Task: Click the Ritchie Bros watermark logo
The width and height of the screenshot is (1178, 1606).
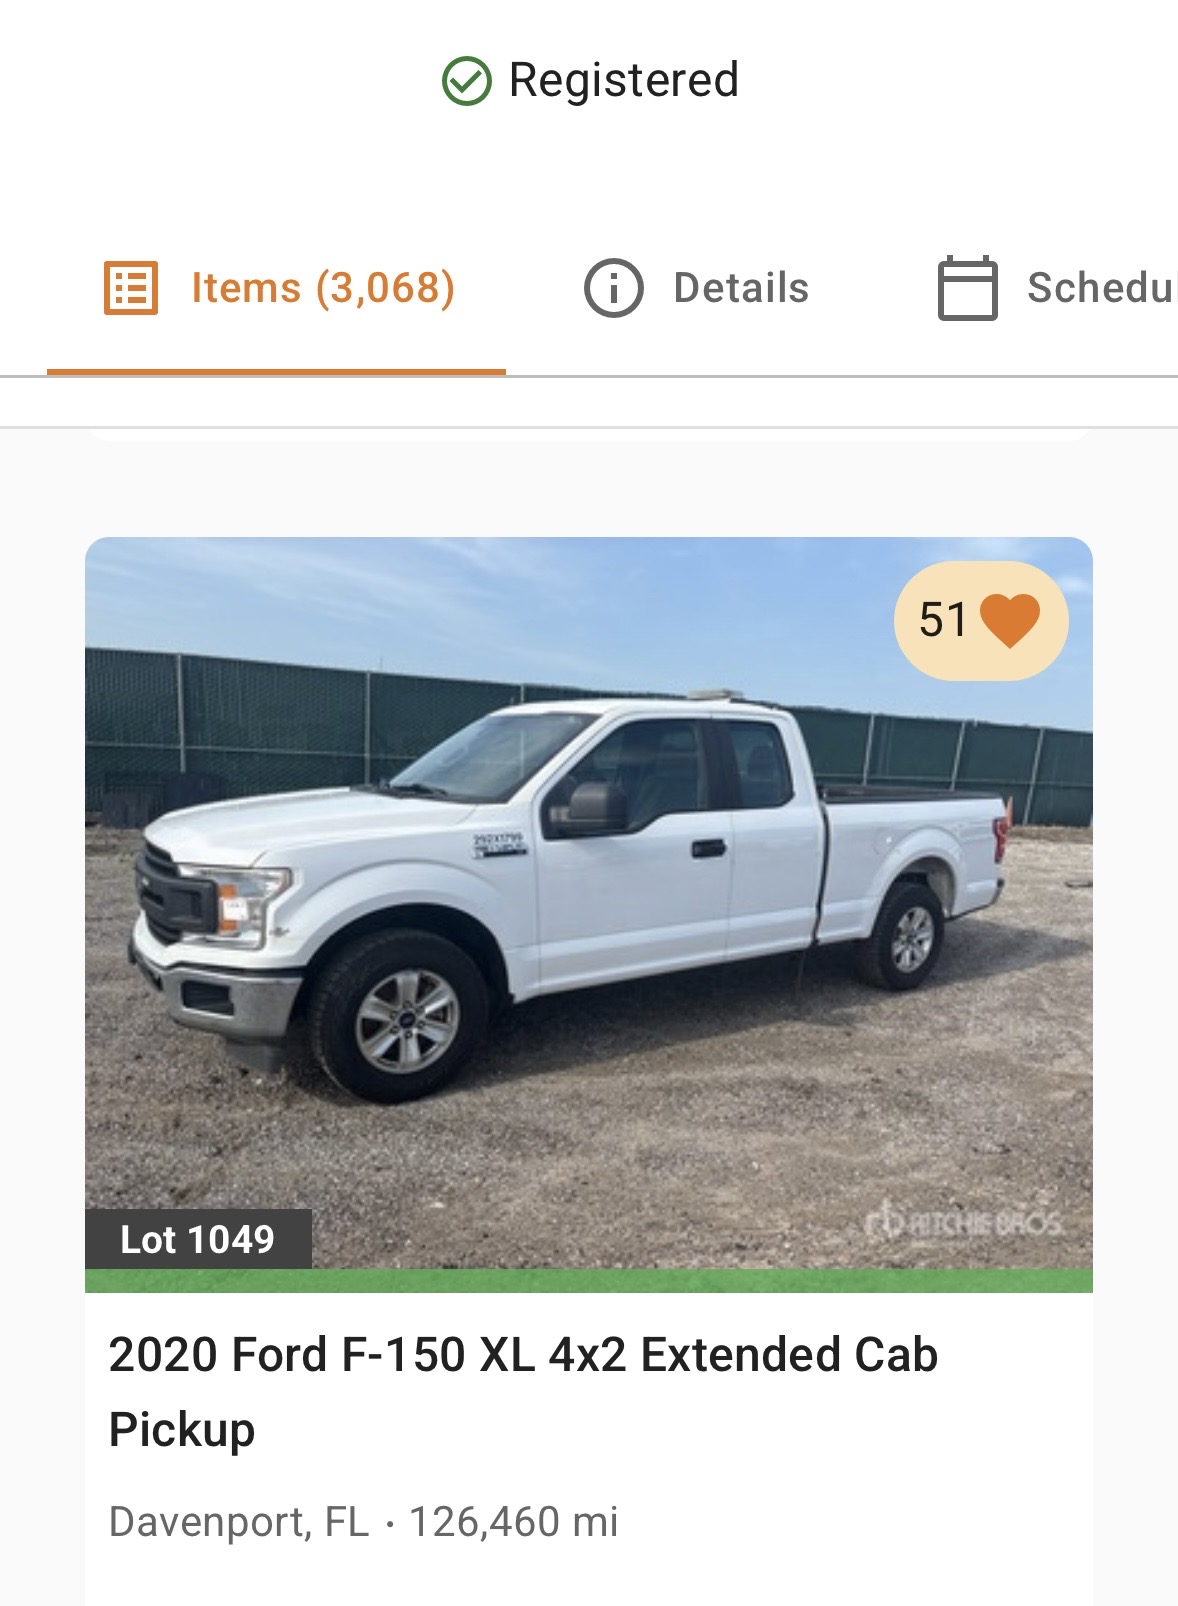Action: coord(962,1222)
